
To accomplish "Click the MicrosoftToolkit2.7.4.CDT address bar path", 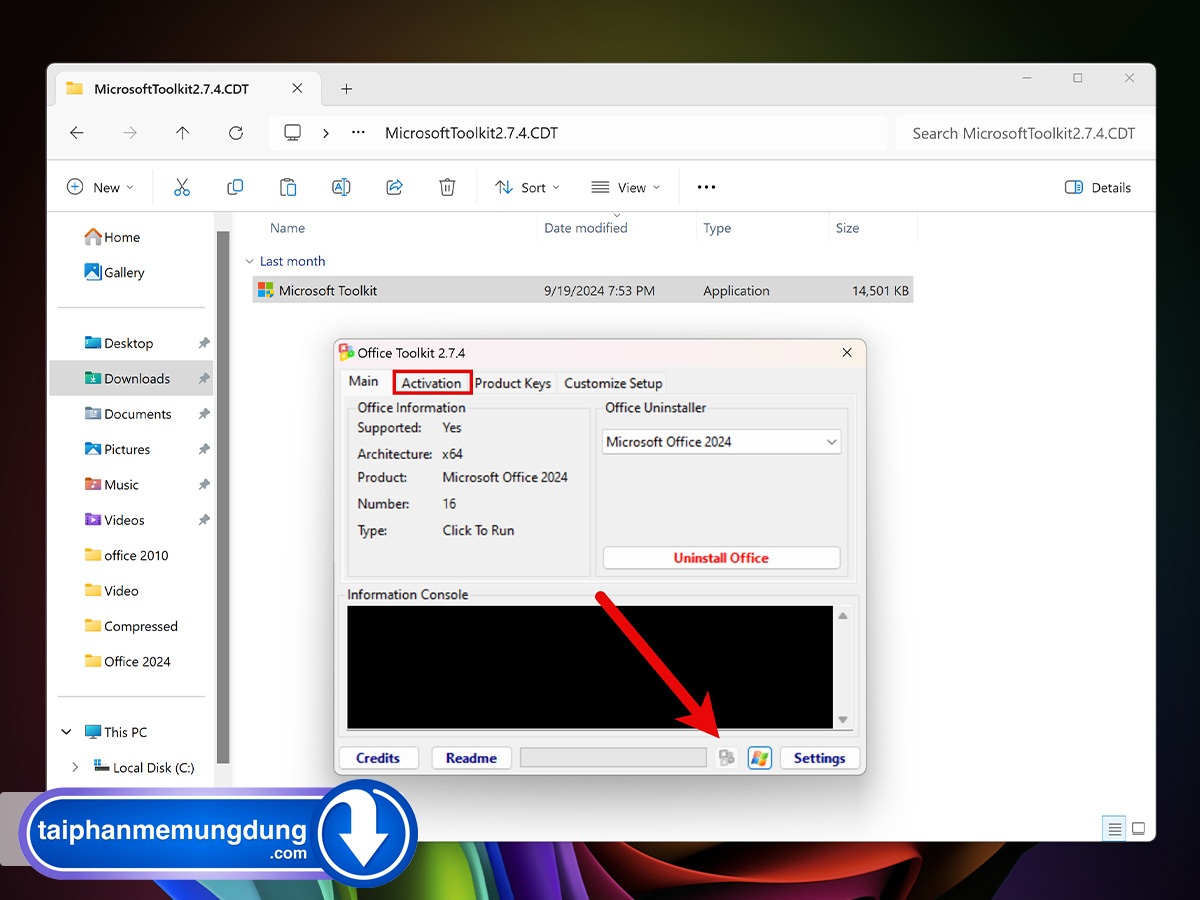I will [x=472, y=133].
